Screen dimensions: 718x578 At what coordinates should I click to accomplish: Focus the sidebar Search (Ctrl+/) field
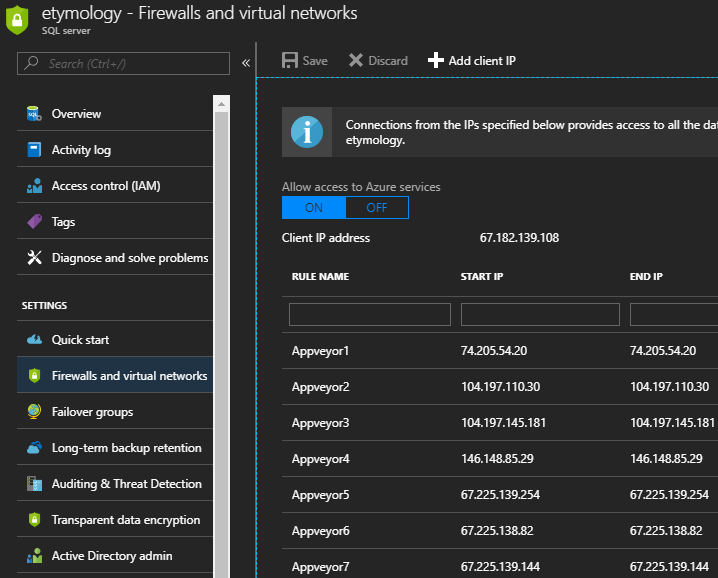click(x=123, y=63)
